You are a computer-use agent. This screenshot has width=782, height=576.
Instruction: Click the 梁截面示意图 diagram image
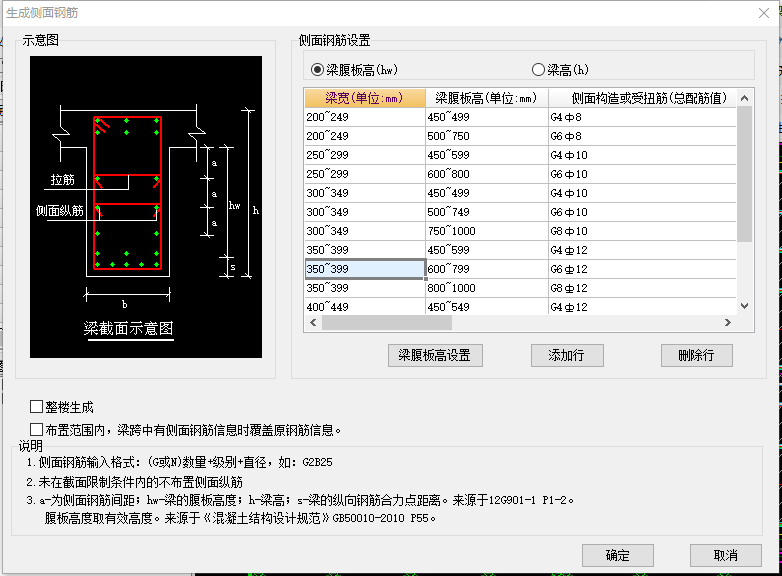[146, 206]
